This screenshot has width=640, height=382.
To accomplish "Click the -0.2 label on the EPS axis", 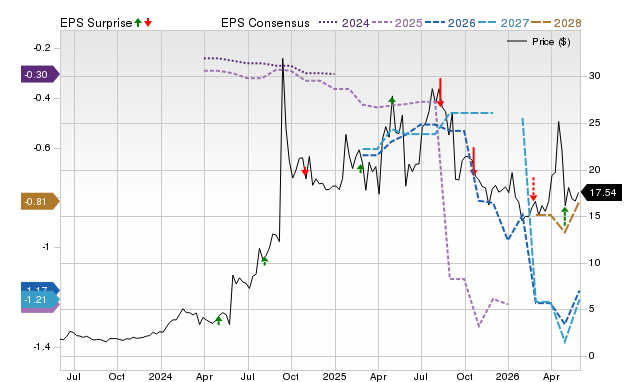I will (x=42, y=48).
